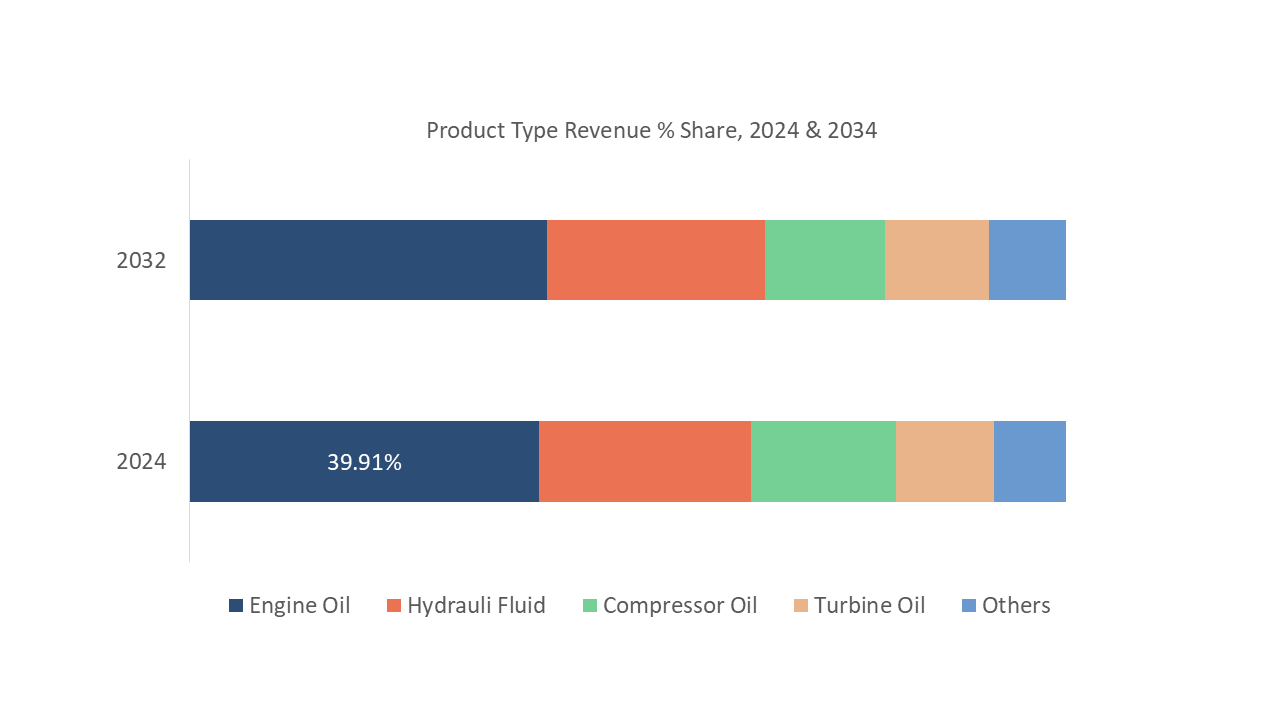Image resolution: width=1280 pixels, height=720 pixels.
Task: Click the Turbine Oil legend text
Action: coord(869,606)
